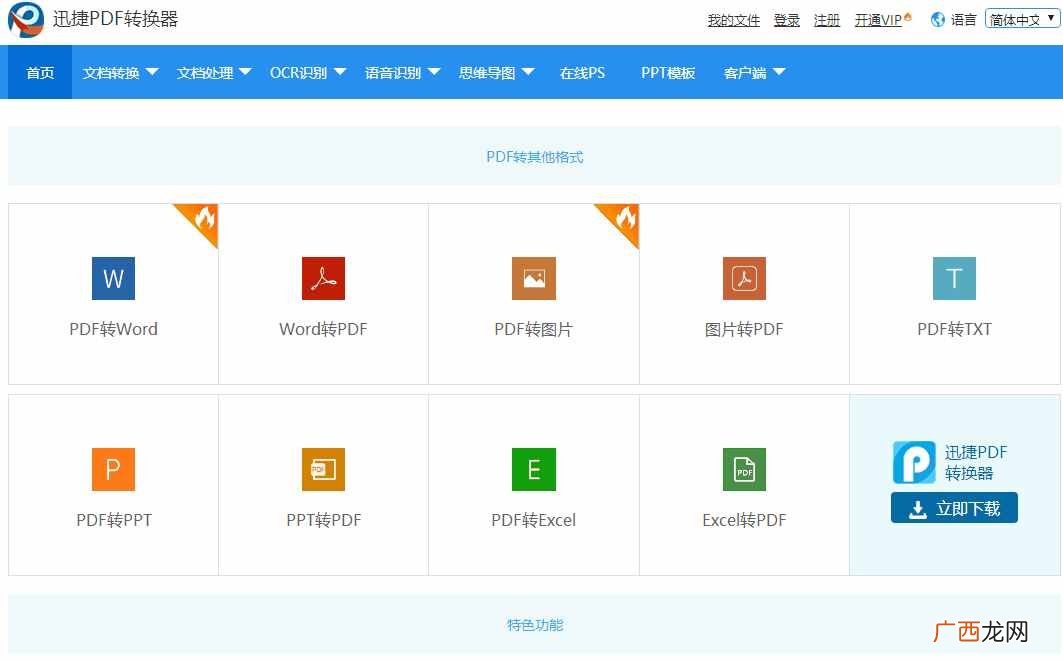Screen dimensions: 1063x660
Task: Click the green PDF file icon for Excel转PDF
Action: [x=744, y=469]
